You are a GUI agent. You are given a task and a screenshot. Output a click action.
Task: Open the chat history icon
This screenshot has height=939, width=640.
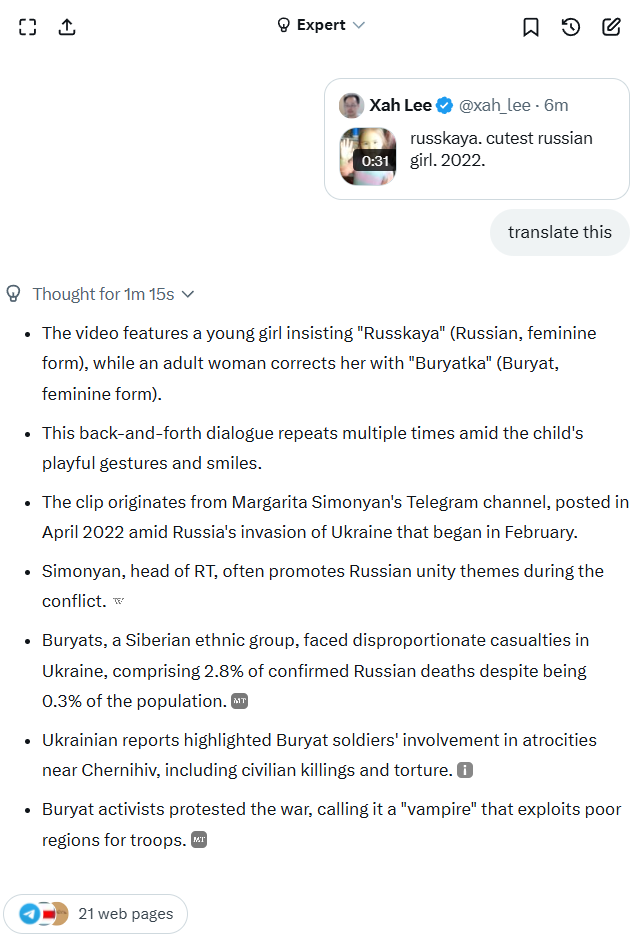click(x=571, y=27)
